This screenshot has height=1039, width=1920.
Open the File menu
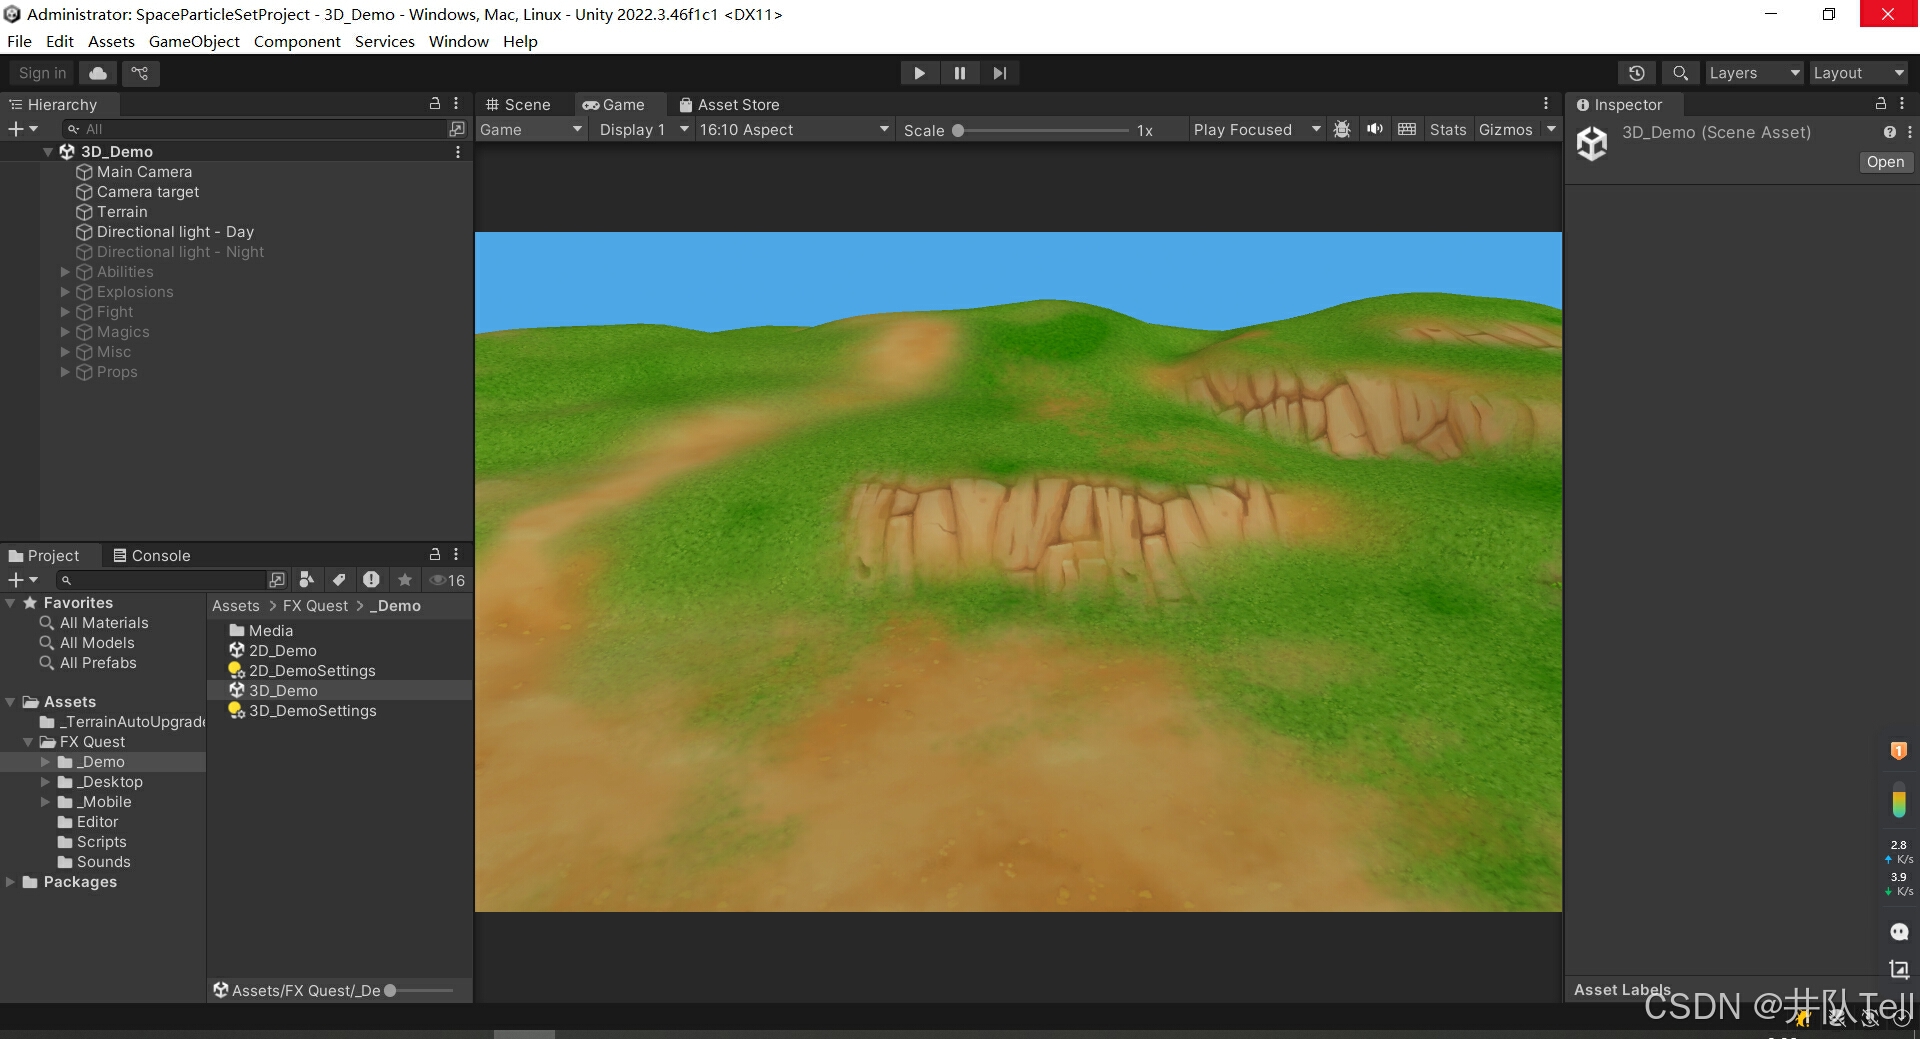[19, 41]
